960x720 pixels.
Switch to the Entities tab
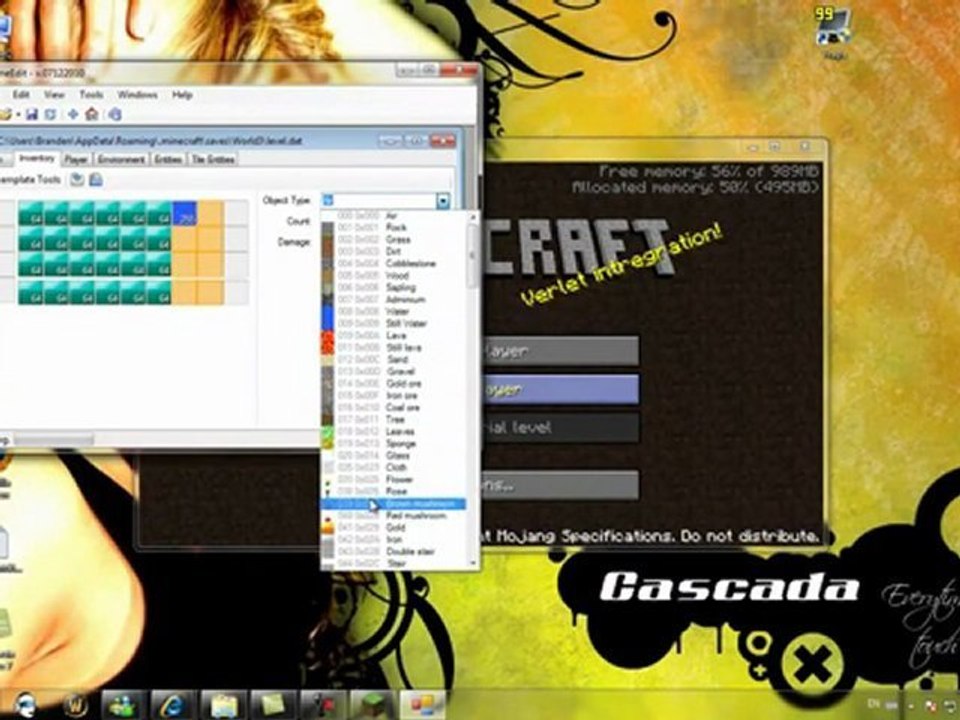[168, 159]
